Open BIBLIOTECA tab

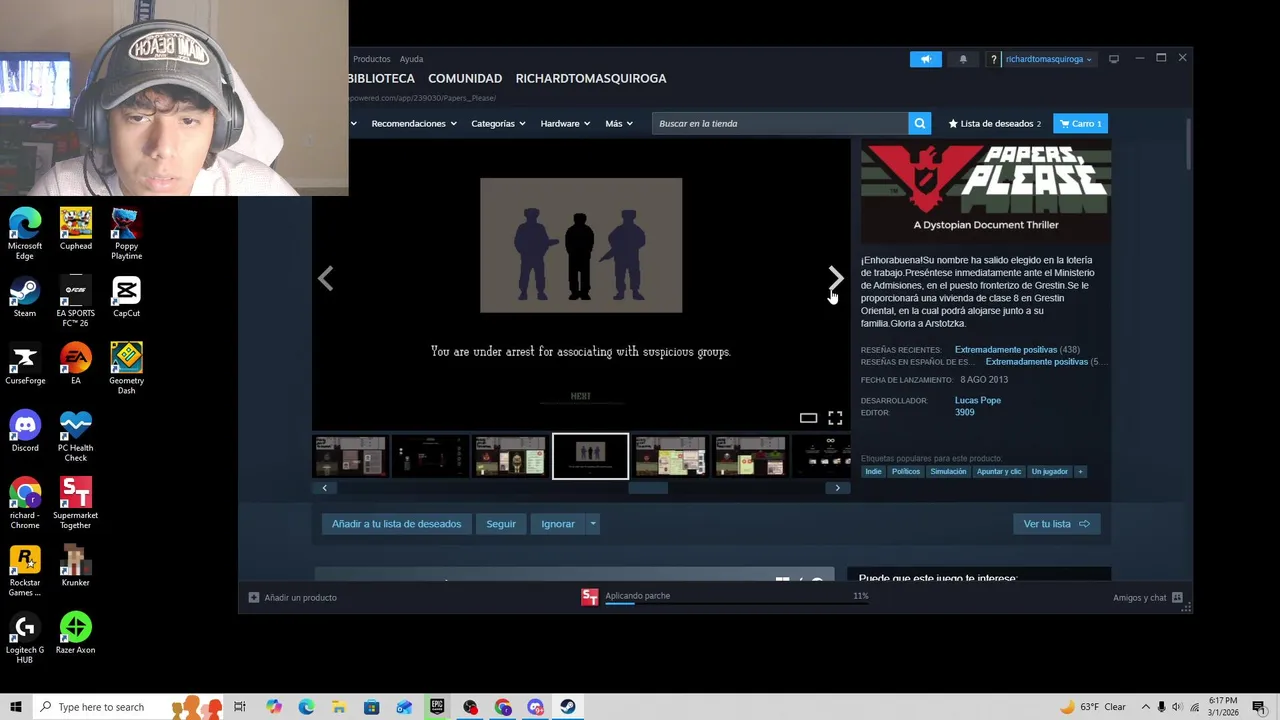click(381, 78)
